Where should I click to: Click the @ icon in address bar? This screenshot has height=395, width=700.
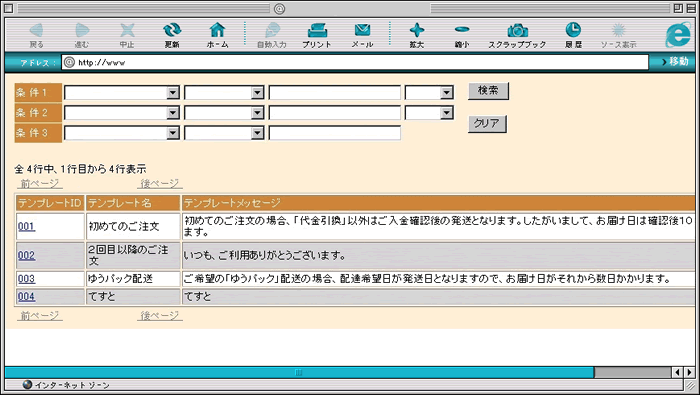click(x=69, y=62)
